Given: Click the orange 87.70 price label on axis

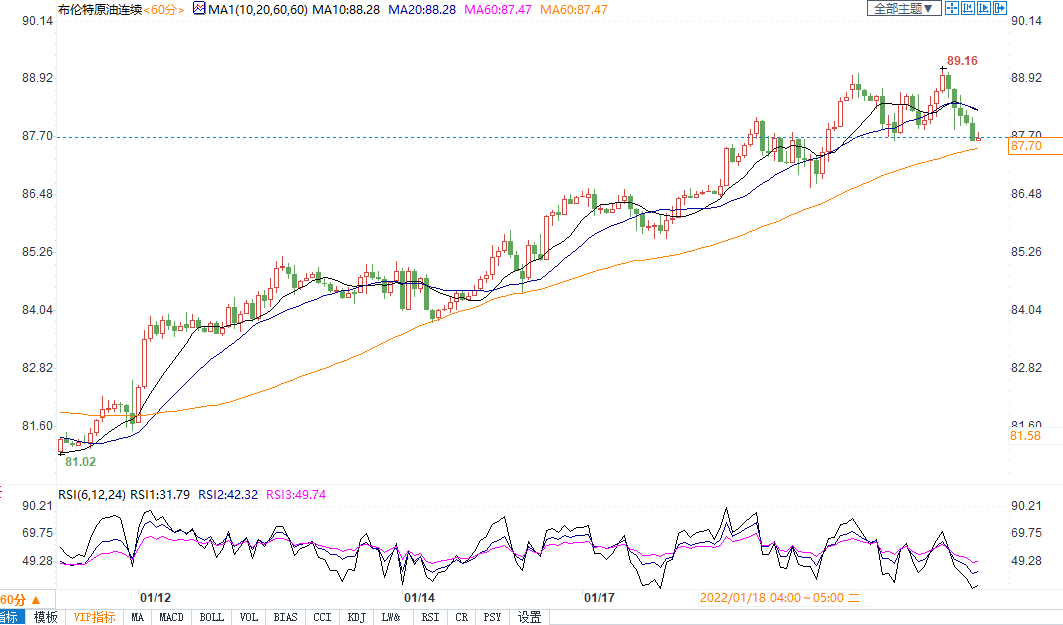Looking at the screenshot, I should (1027, 146).
